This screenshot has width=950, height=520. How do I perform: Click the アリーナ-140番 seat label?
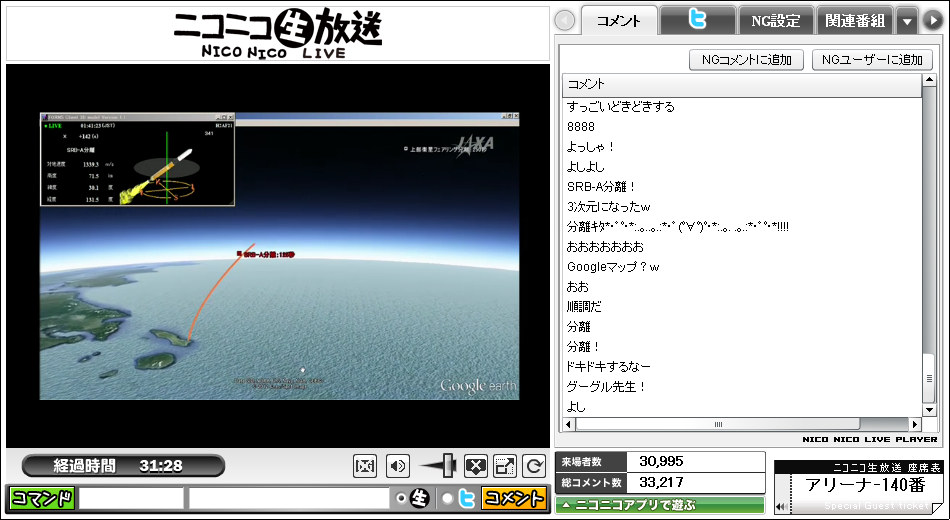pyautogui.click(x=866, y=485)
